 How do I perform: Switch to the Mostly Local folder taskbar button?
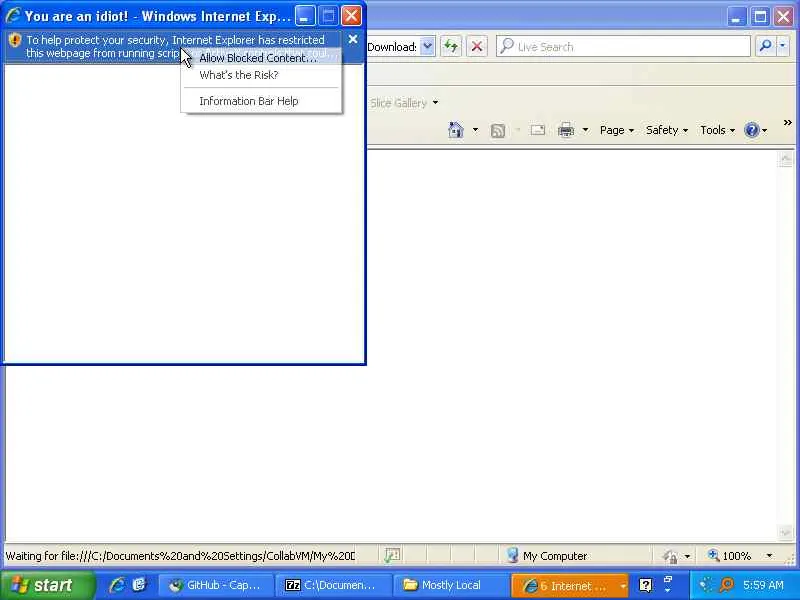tap(451, 585)
